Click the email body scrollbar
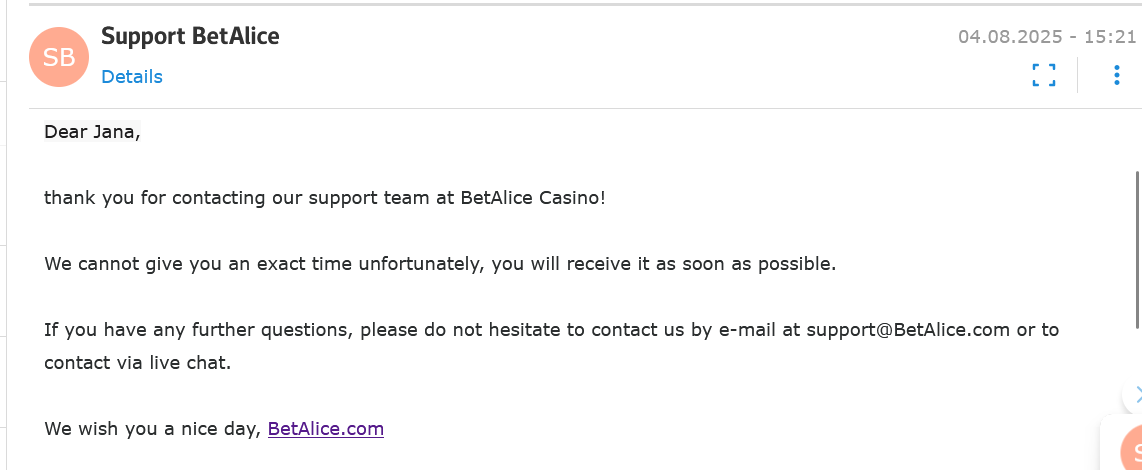Image resolution: width=1142 pixels, height=470 pixels. (x=1137, y=249)
